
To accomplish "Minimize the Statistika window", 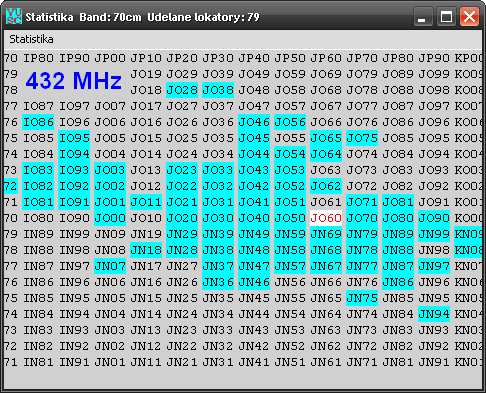I will [422, 16].
